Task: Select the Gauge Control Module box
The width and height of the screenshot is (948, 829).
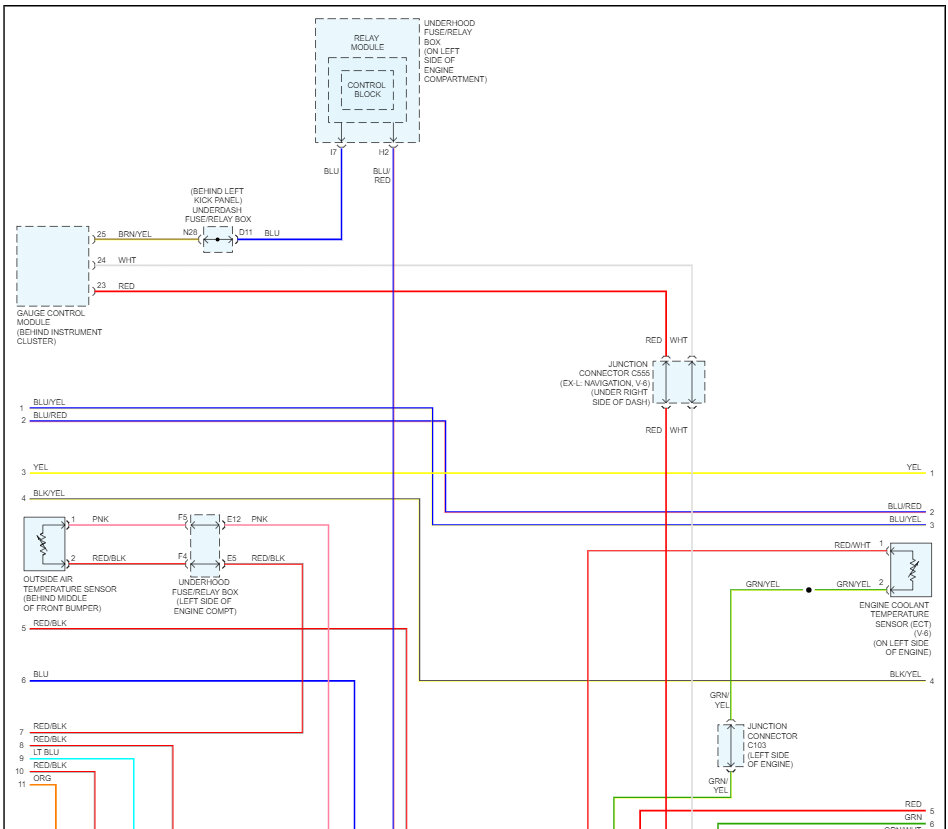Action: [53, 266]
